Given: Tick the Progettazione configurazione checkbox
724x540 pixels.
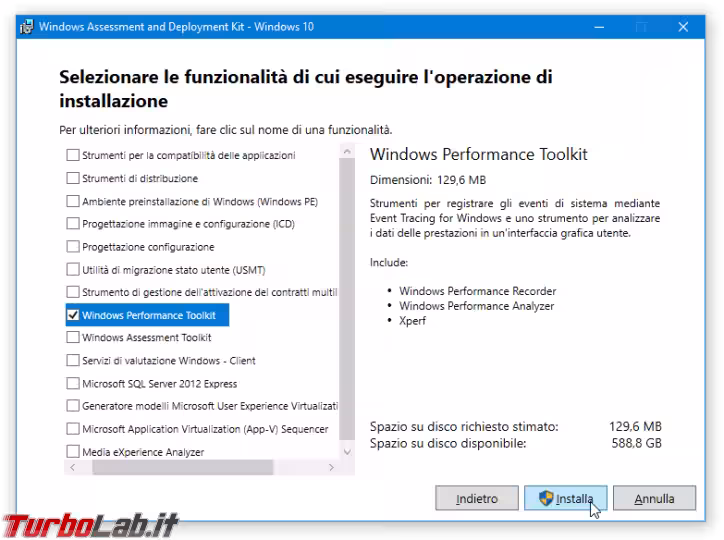Looking at the screenshot, I should pyautogui.click(x=72, y=246).
